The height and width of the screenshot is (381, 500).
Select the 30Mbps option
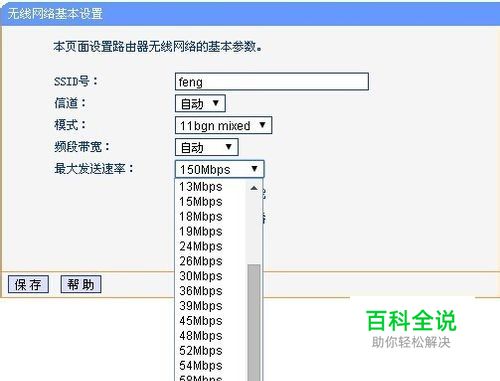pos(211,276)
